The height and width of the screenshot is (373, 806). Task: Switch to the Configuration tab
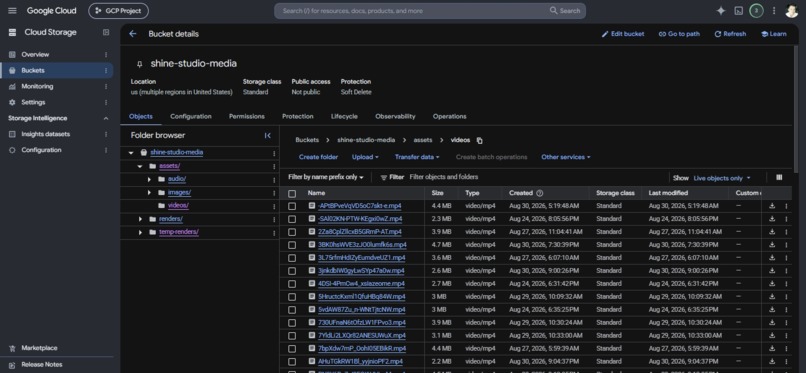(x=191, y=117)
